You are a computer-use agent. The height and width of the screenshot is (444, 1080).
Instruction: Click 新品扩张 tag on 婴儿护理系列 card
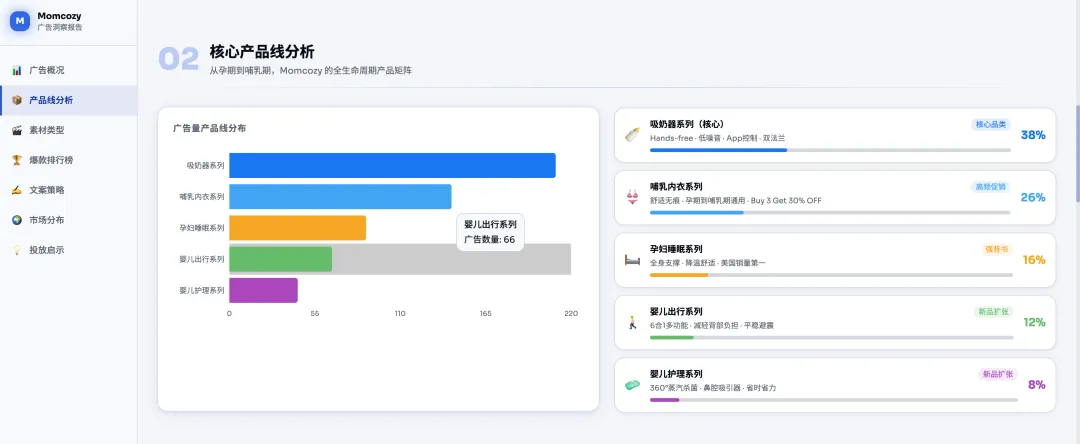997,374
